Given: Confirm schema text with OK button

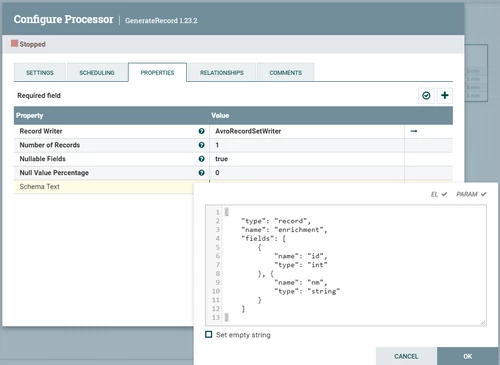Looking at the screenshot, I should [467, 356].
